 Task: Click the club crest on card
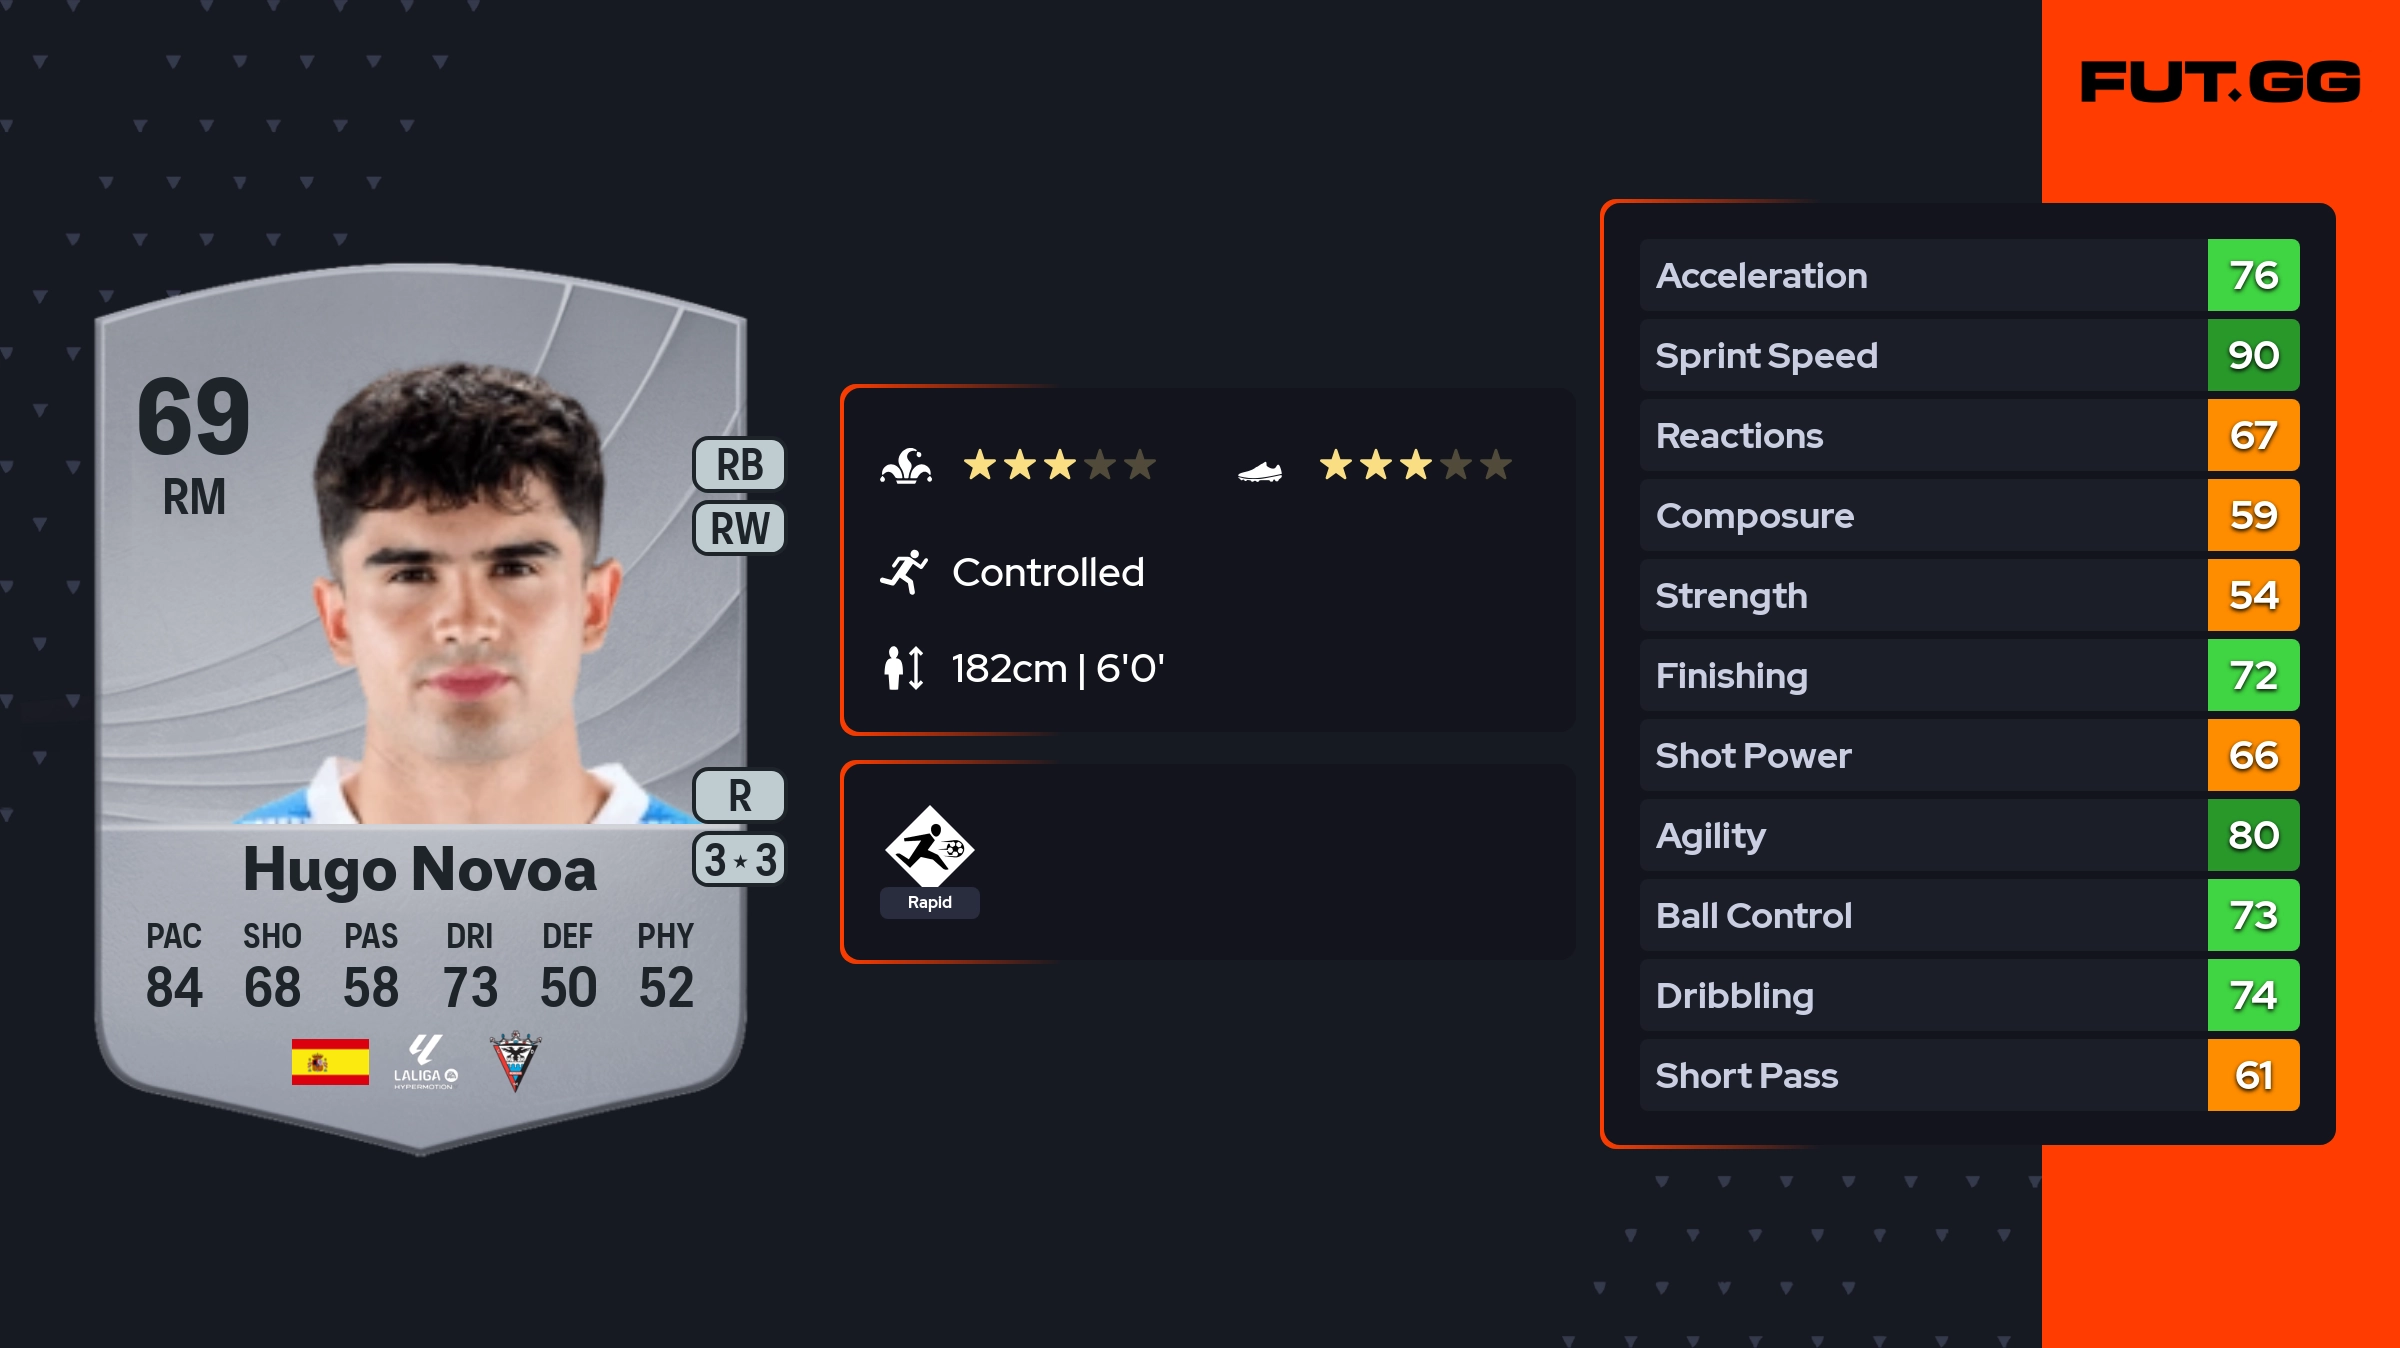point(515,1062)
